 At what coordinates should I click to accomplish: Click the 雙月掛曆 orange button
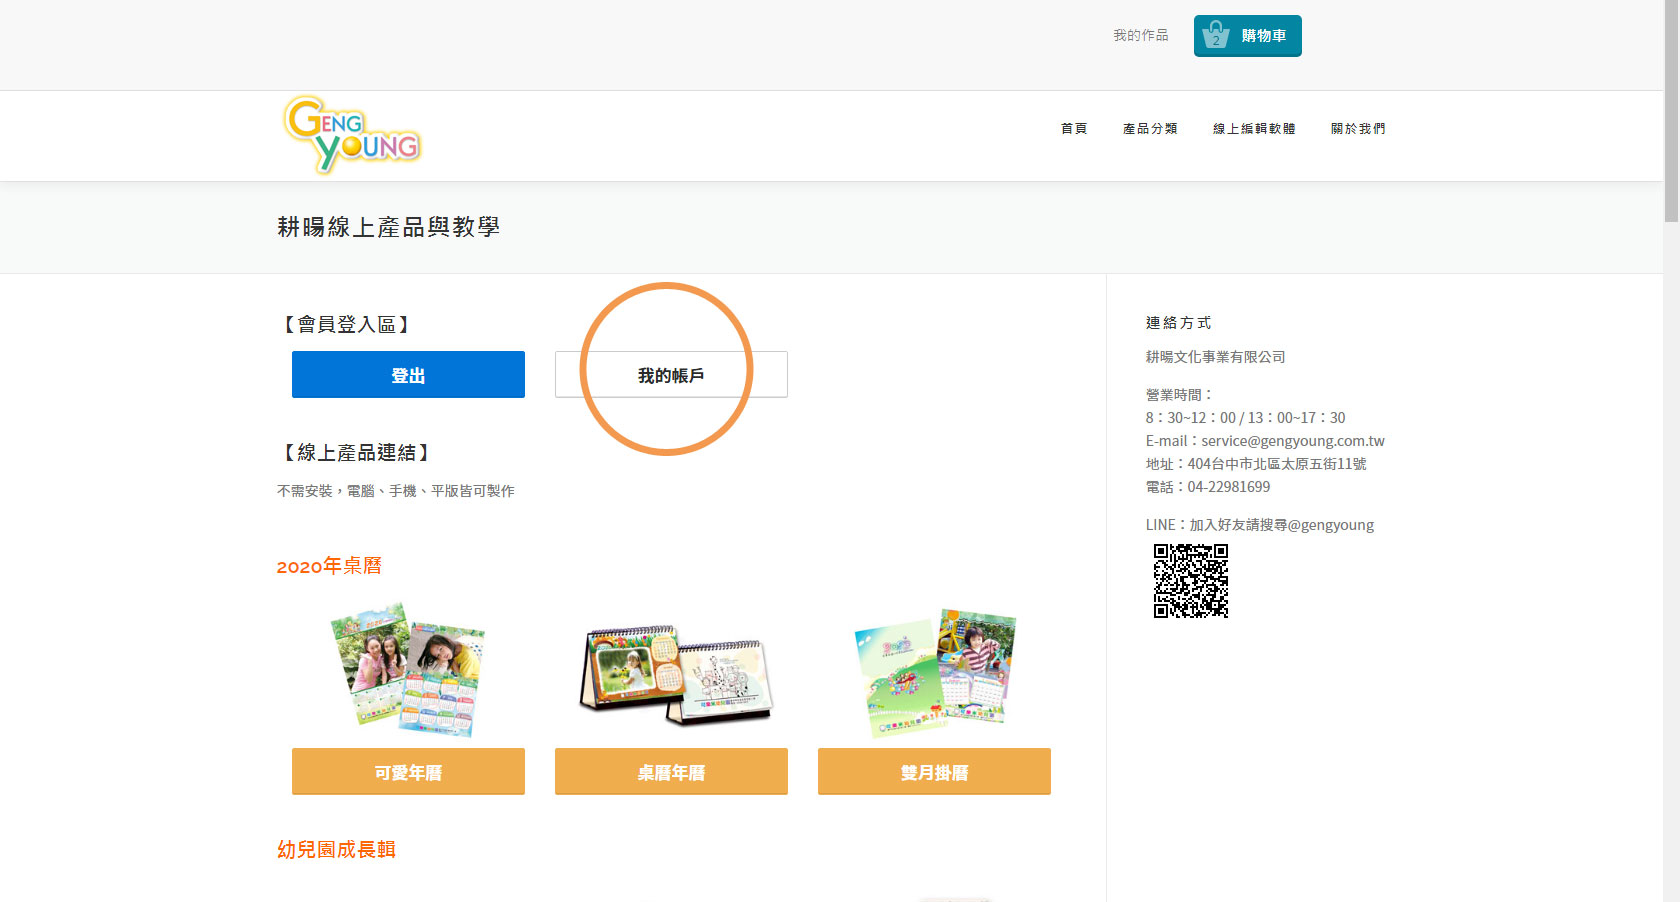[934, 772]
